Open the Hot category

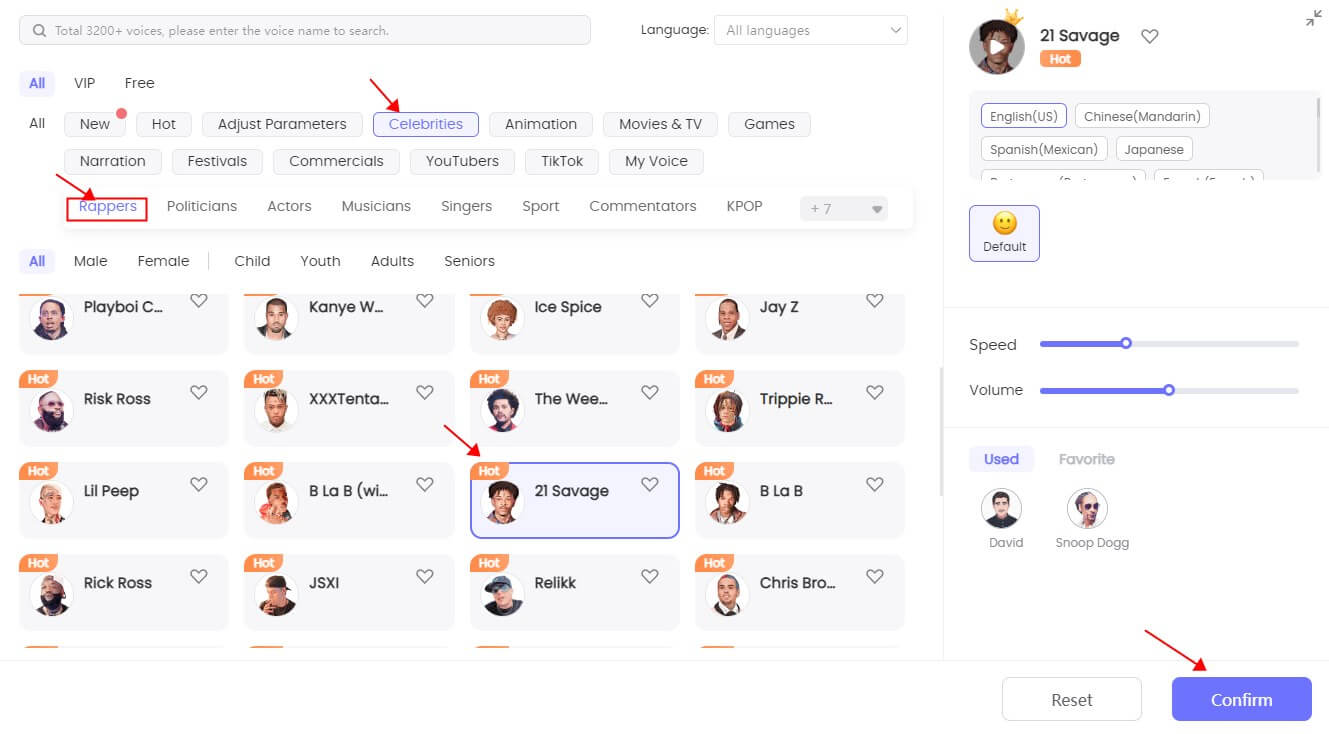[x=164, y=124]
